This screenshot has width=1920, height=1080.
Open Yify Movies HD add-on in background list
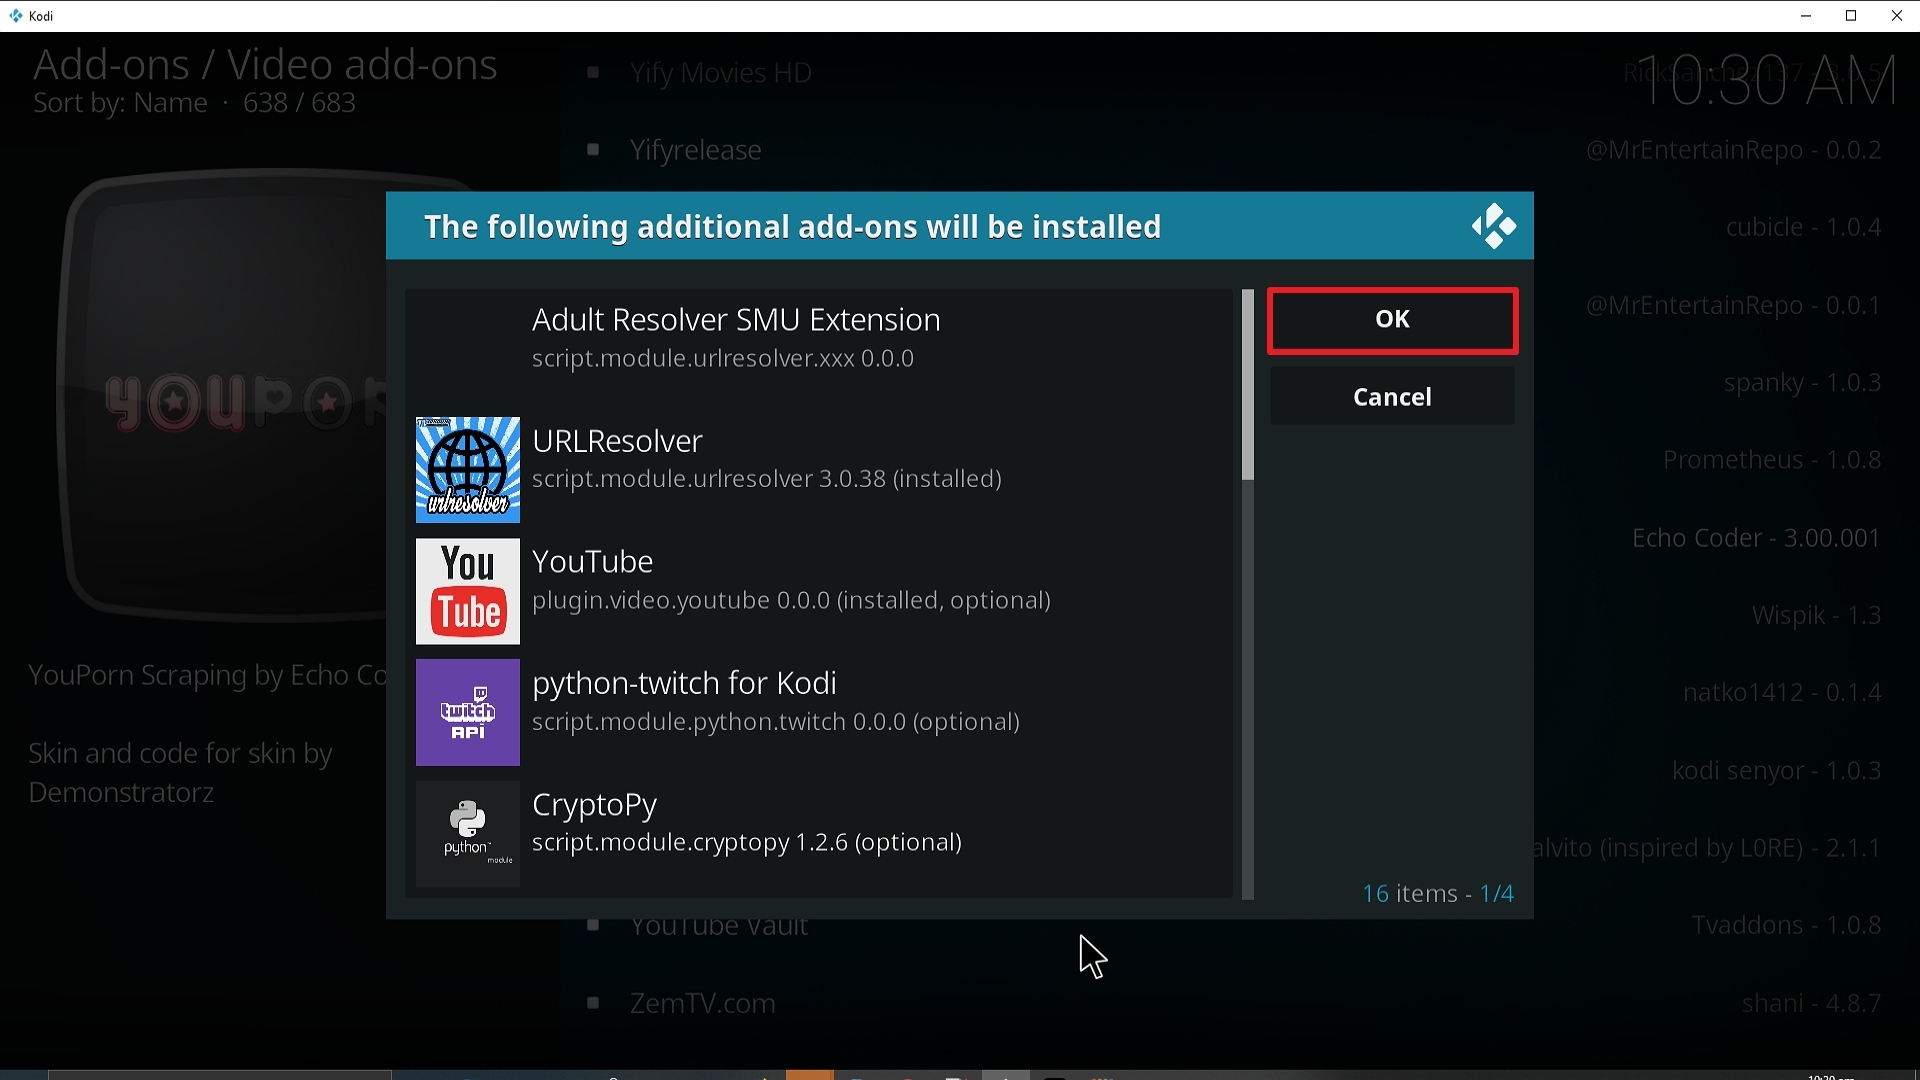coord(721,73)
